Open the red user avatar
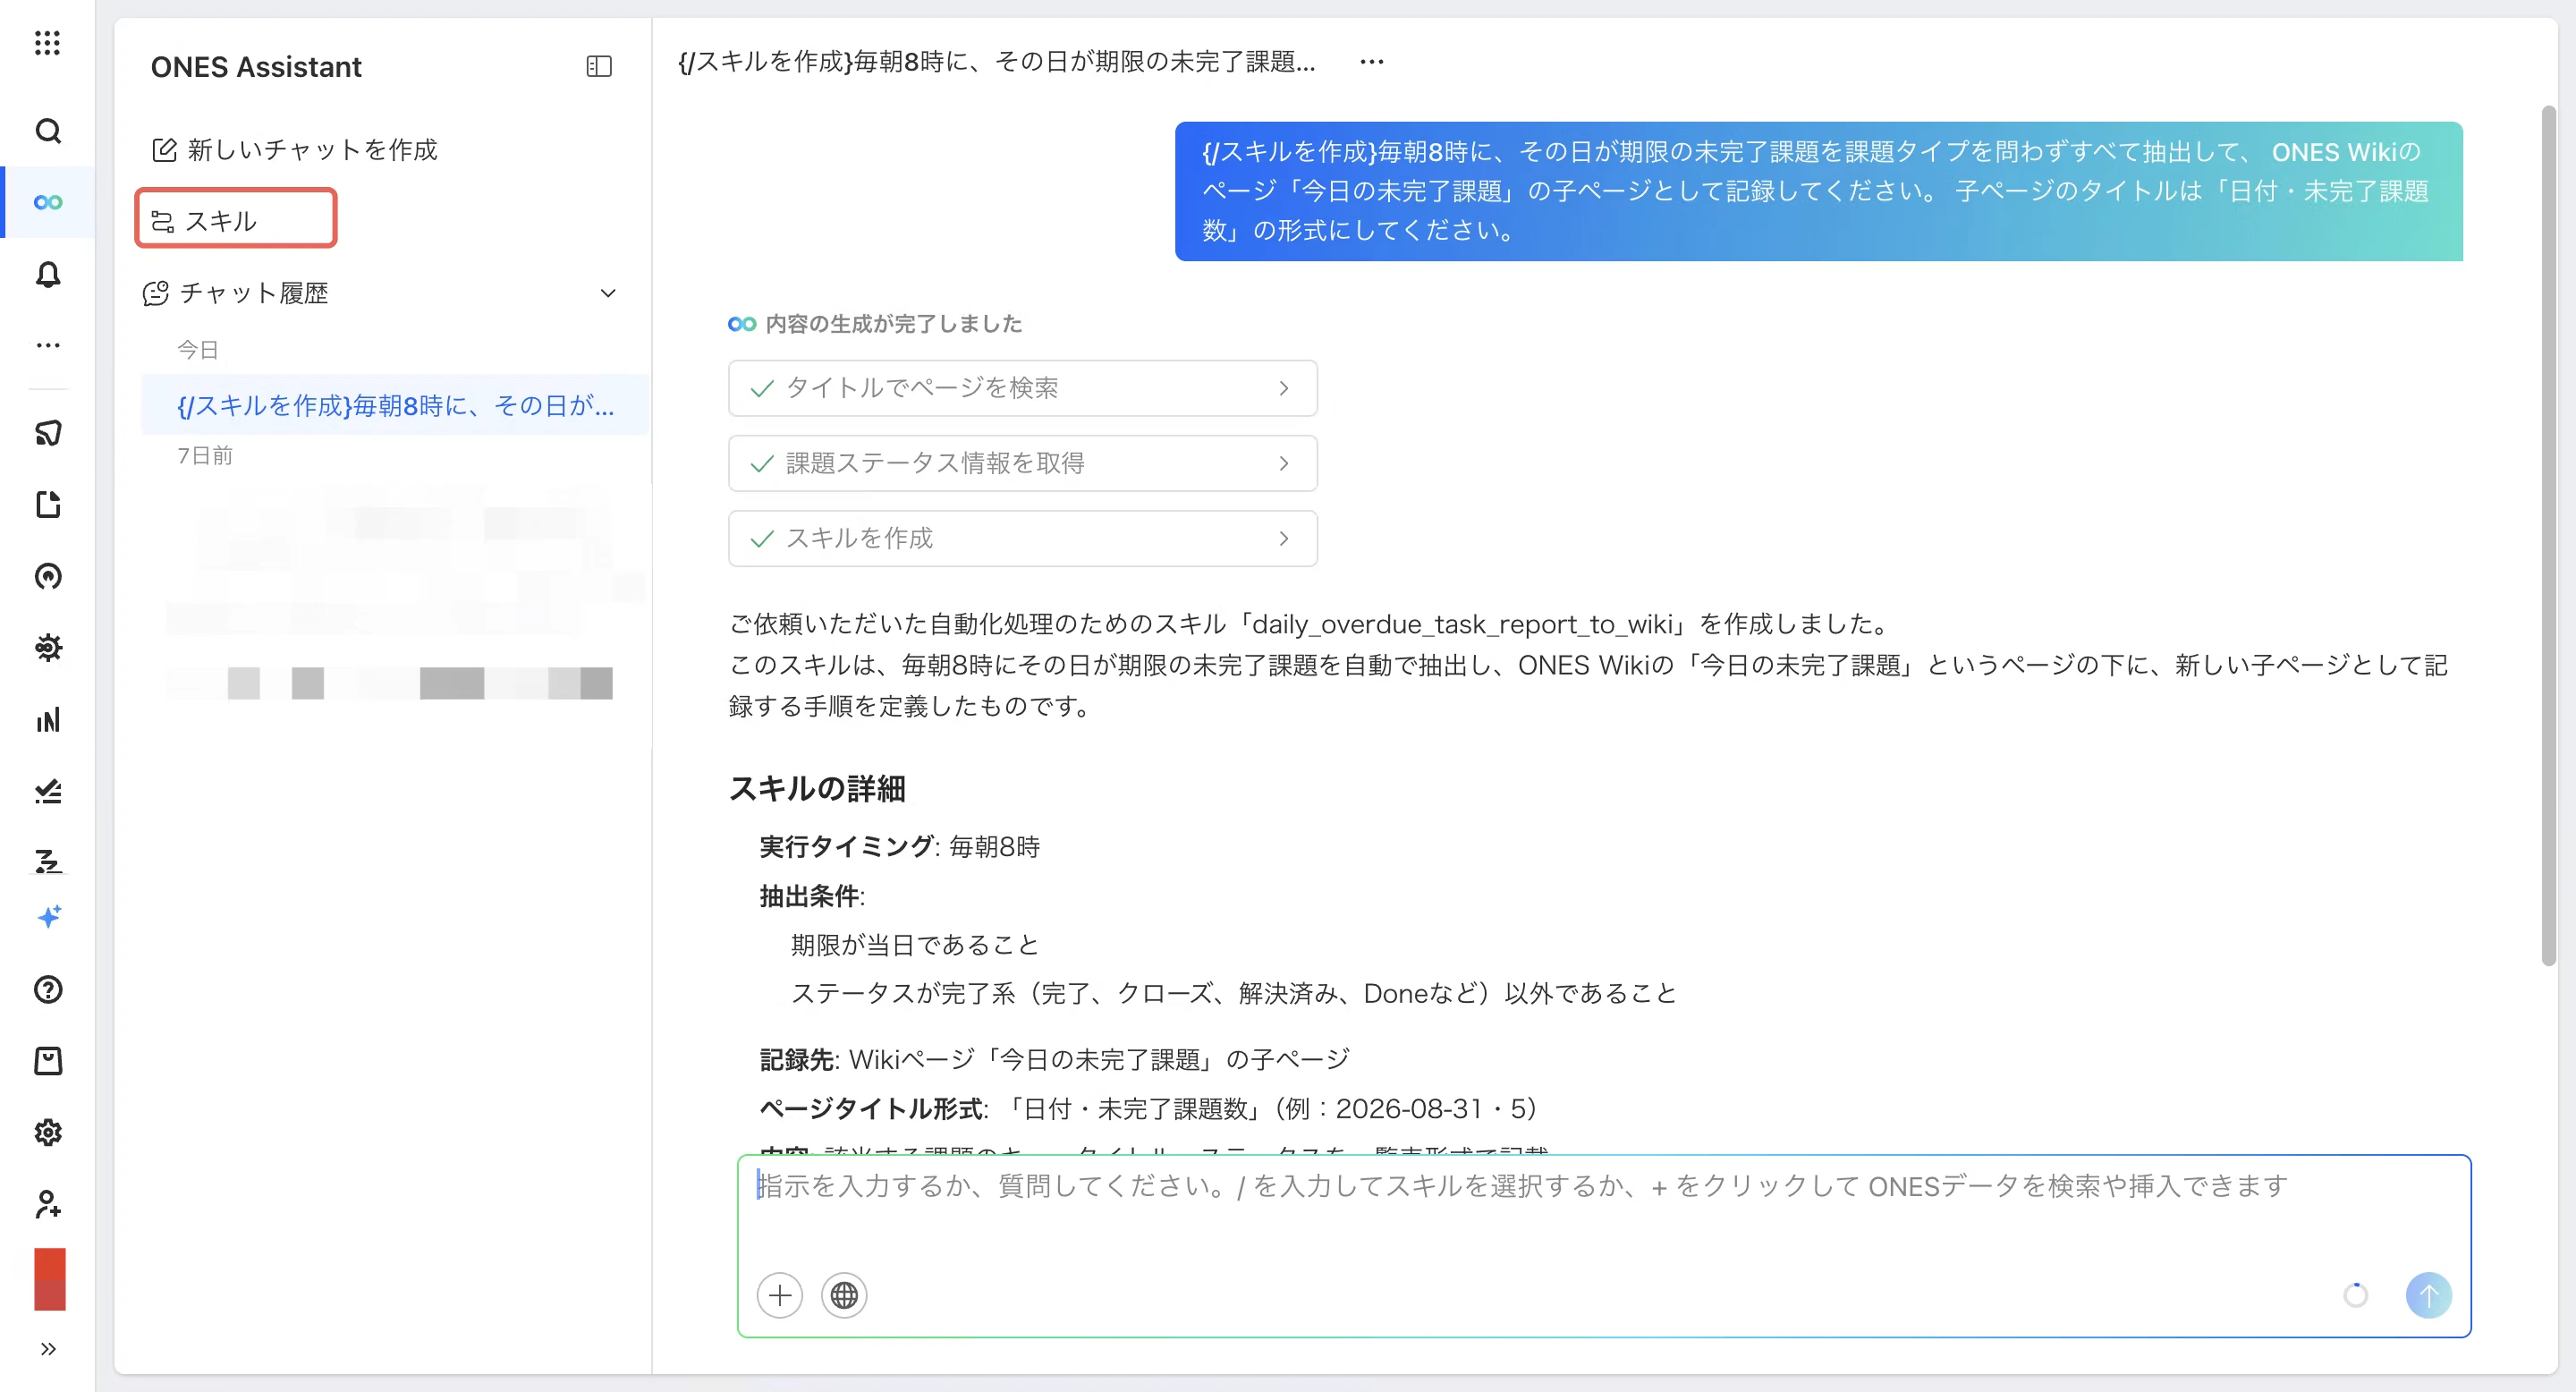The height and width of the screenshot is (1392, 2576). (50, 1279)
